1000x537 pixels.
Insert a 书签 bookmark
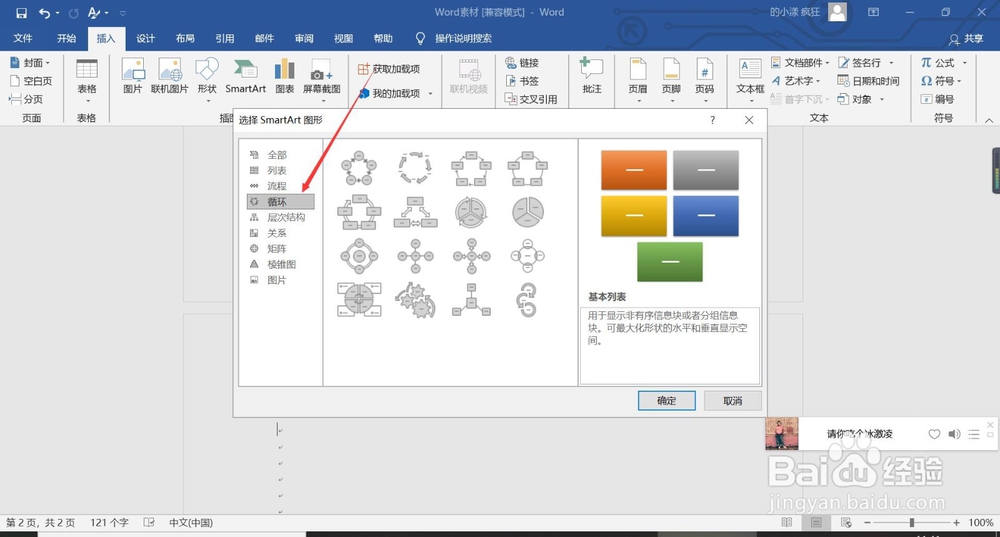[522, 81]
